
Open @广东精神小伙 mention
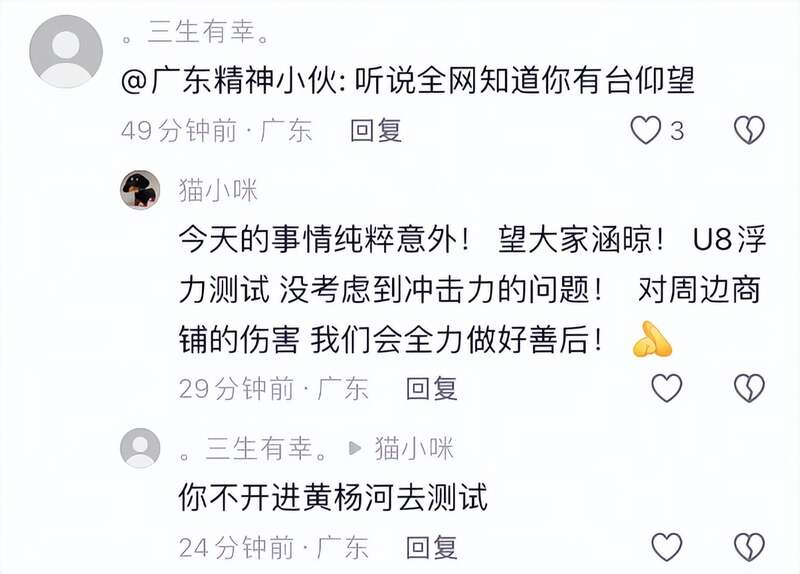point(230,81)
